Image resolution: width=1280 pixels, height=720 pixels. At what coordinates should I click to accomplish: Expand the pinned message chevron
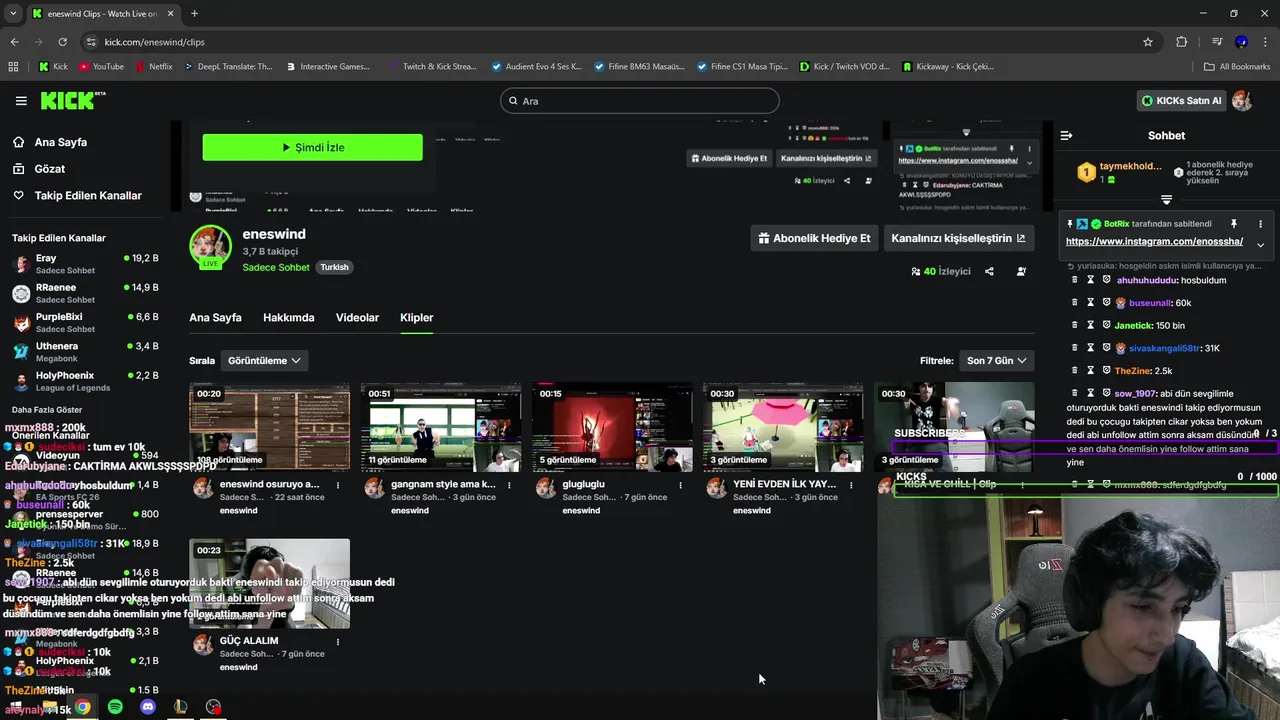(1260, 244)
